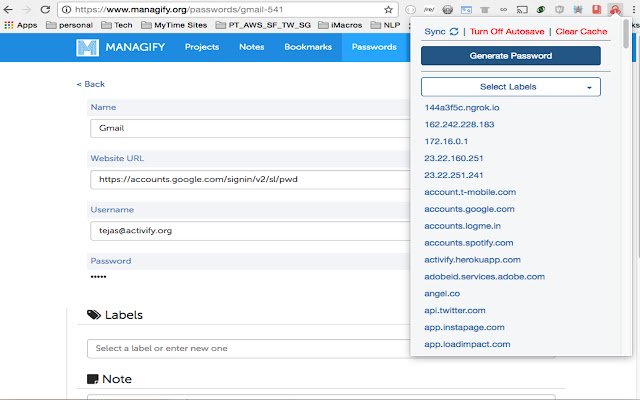
Task: Click the site info icon in the address bar
Action: click(66, 9)
